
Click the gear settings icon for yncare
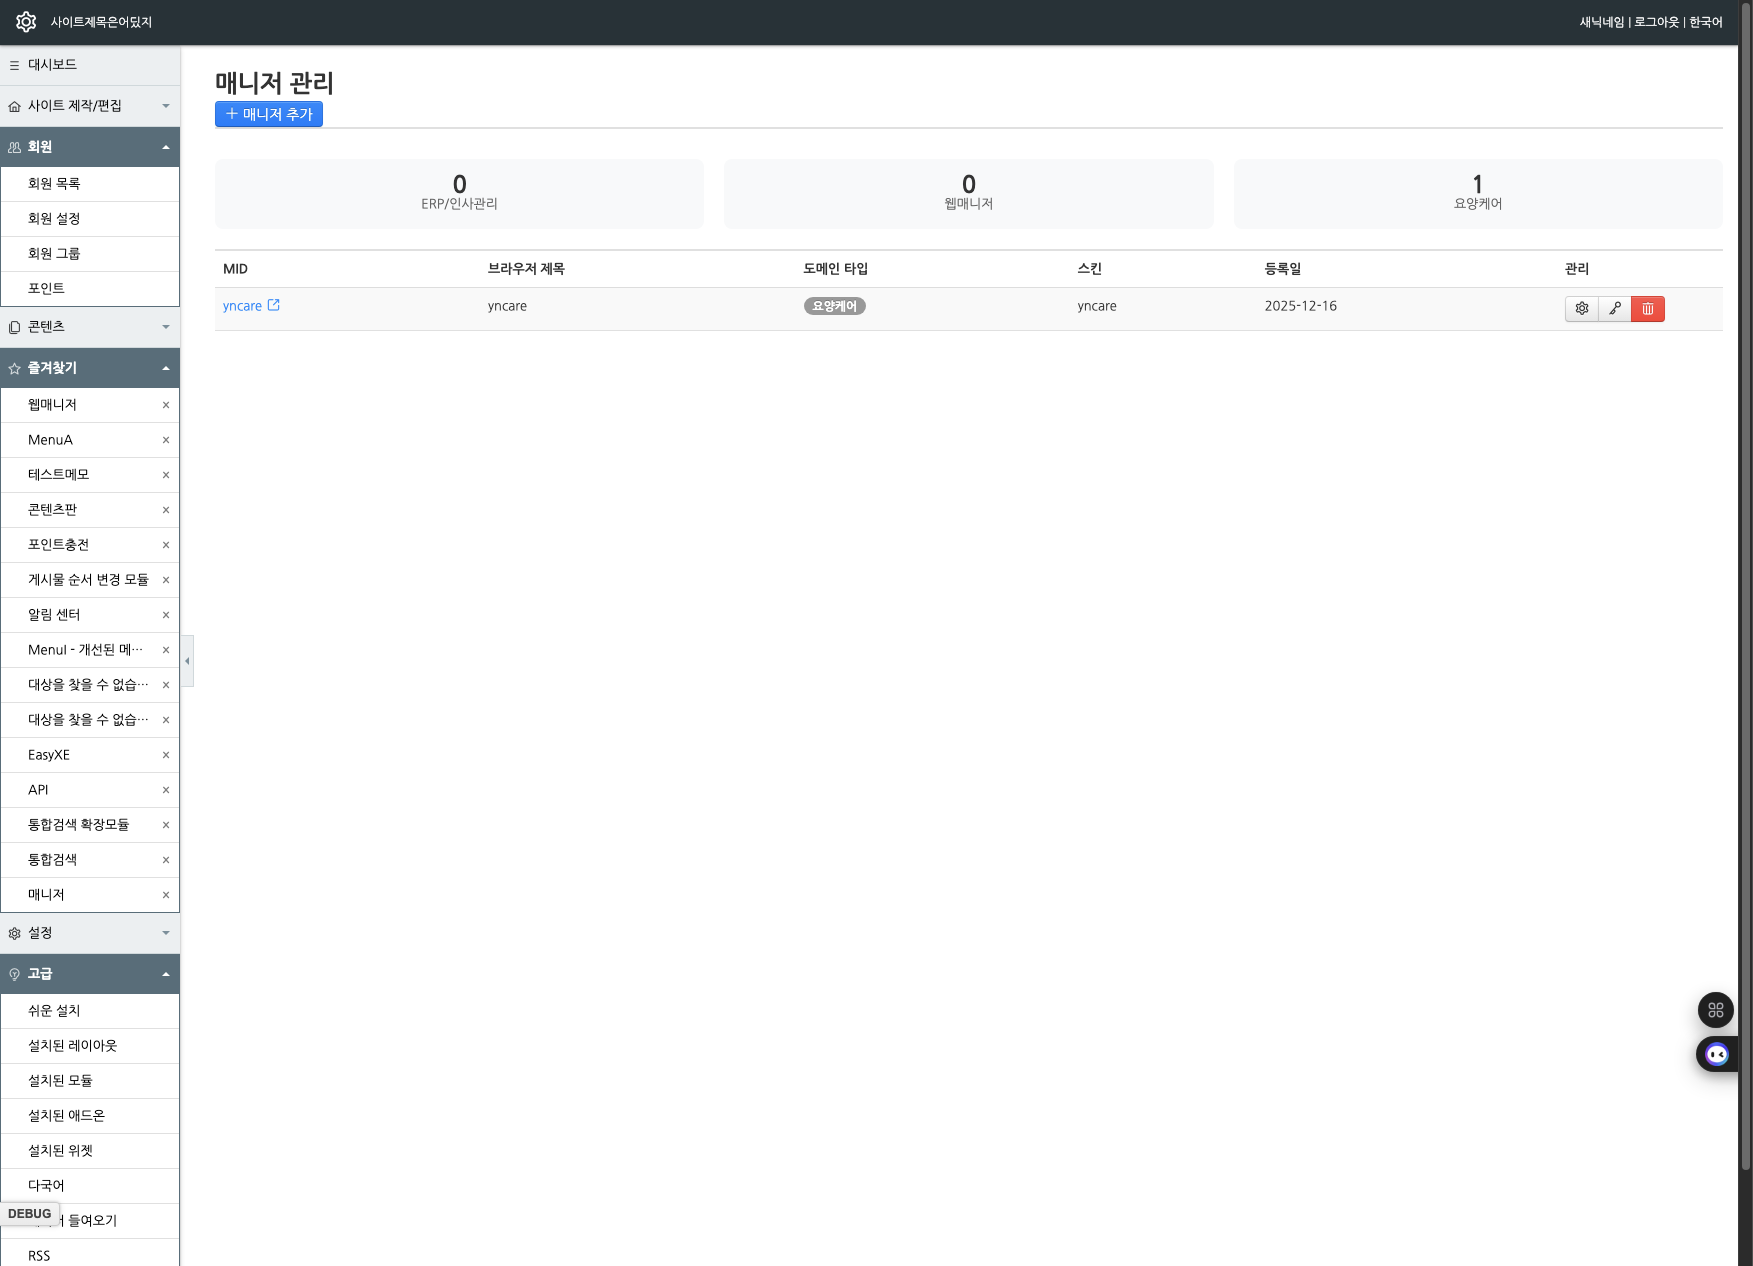[x=1581, y=309]
